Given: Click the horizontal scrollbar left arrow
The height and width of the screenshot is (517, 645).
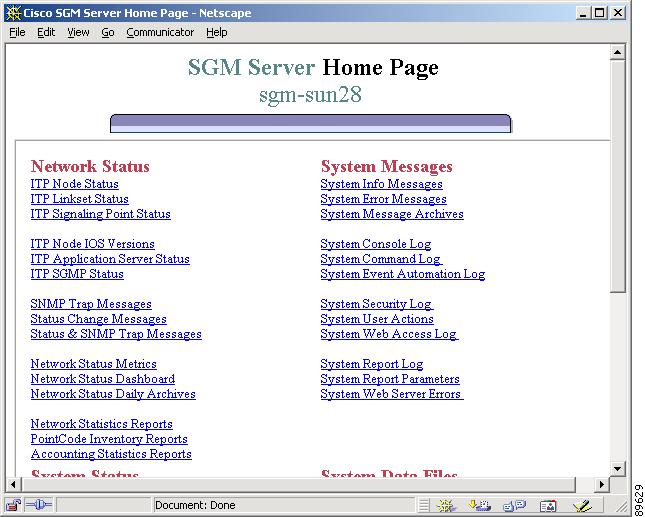Looking at the screenshot, I should [x=13, y=484].
